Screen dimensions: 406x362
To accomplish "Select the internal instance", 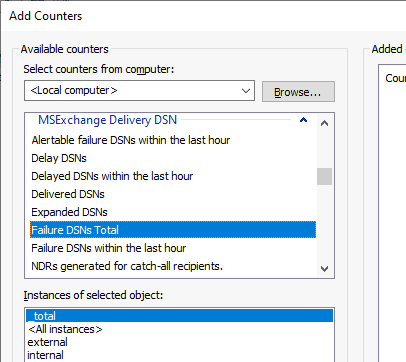I will [45, 355].
